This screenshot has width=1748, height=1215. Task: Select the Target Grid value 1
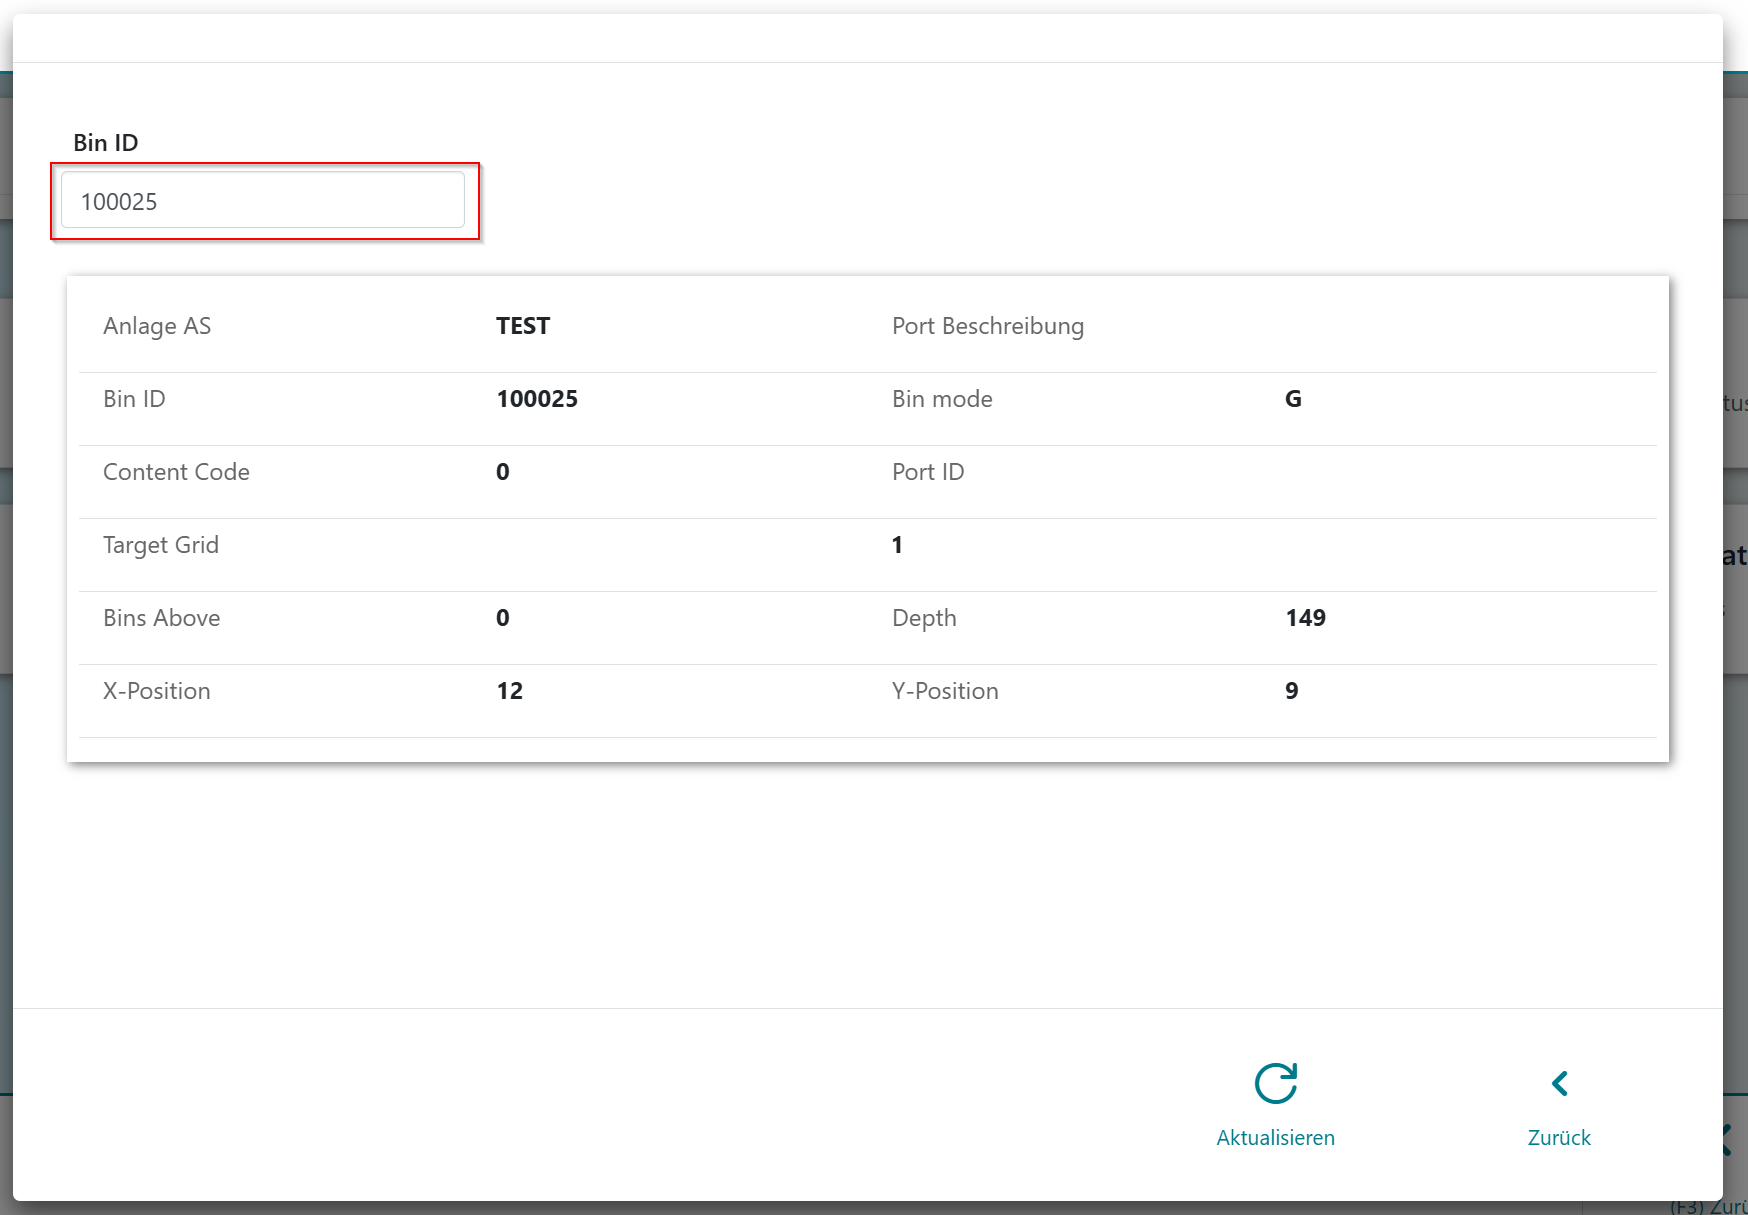click(x=897, y=545)
